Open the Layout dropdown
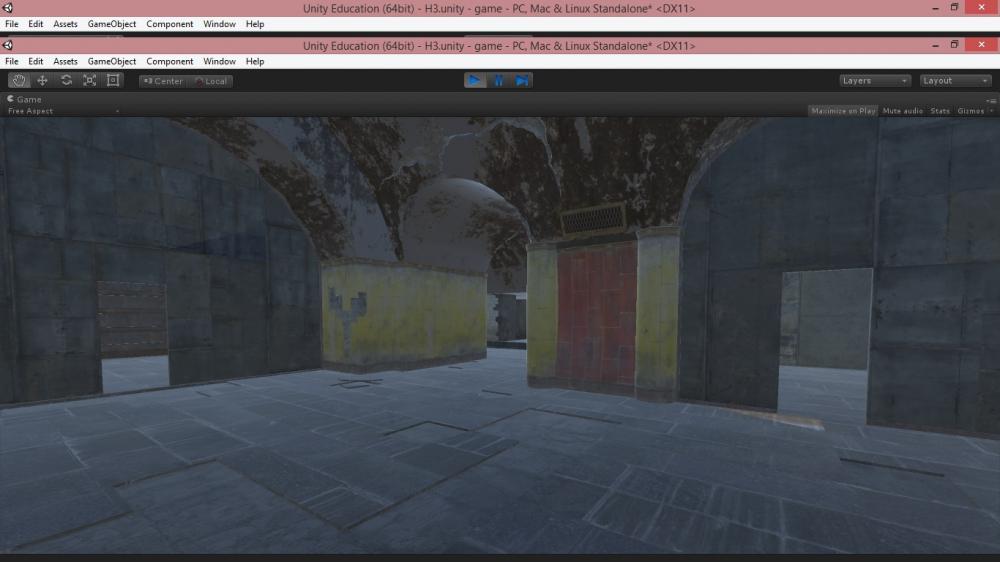 [955, 81]
